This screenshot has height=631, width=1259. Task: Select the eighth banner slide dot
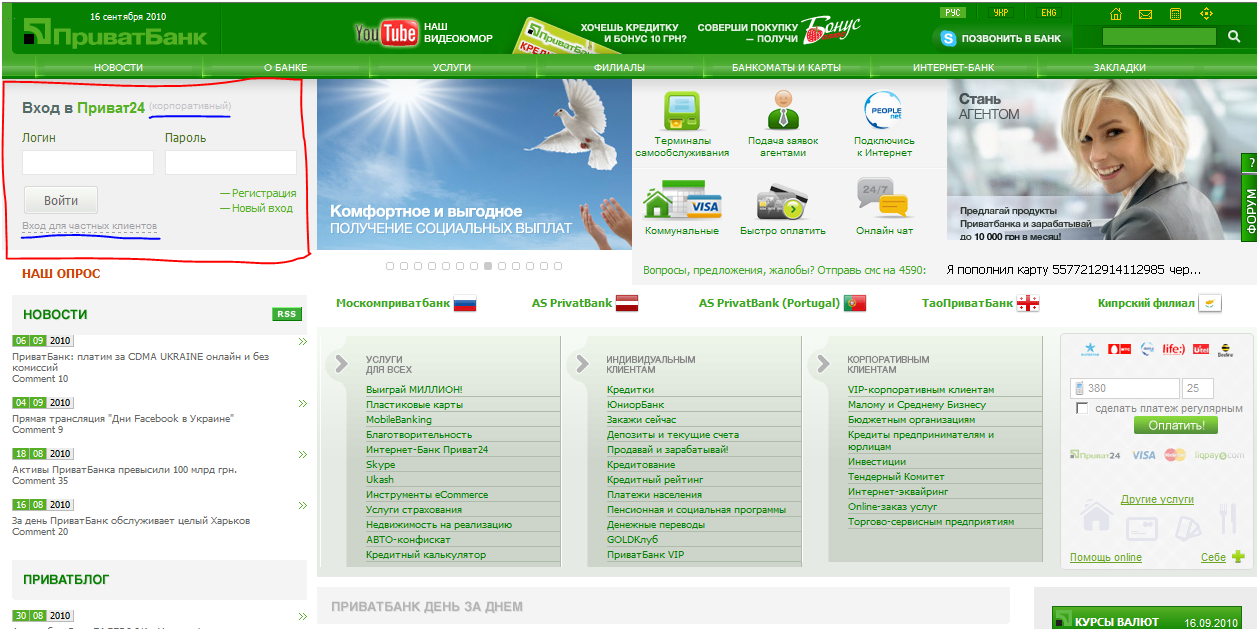pos(488,266)
